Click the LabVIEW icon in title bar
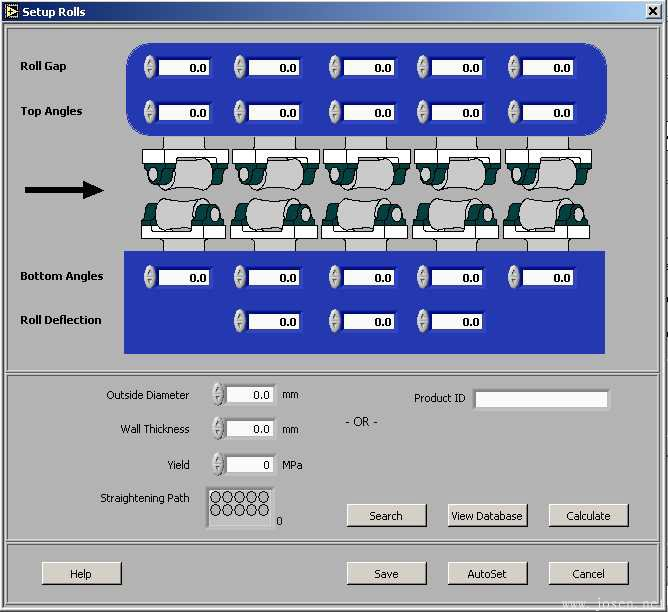The image size is (668, 612). point(11,11)
